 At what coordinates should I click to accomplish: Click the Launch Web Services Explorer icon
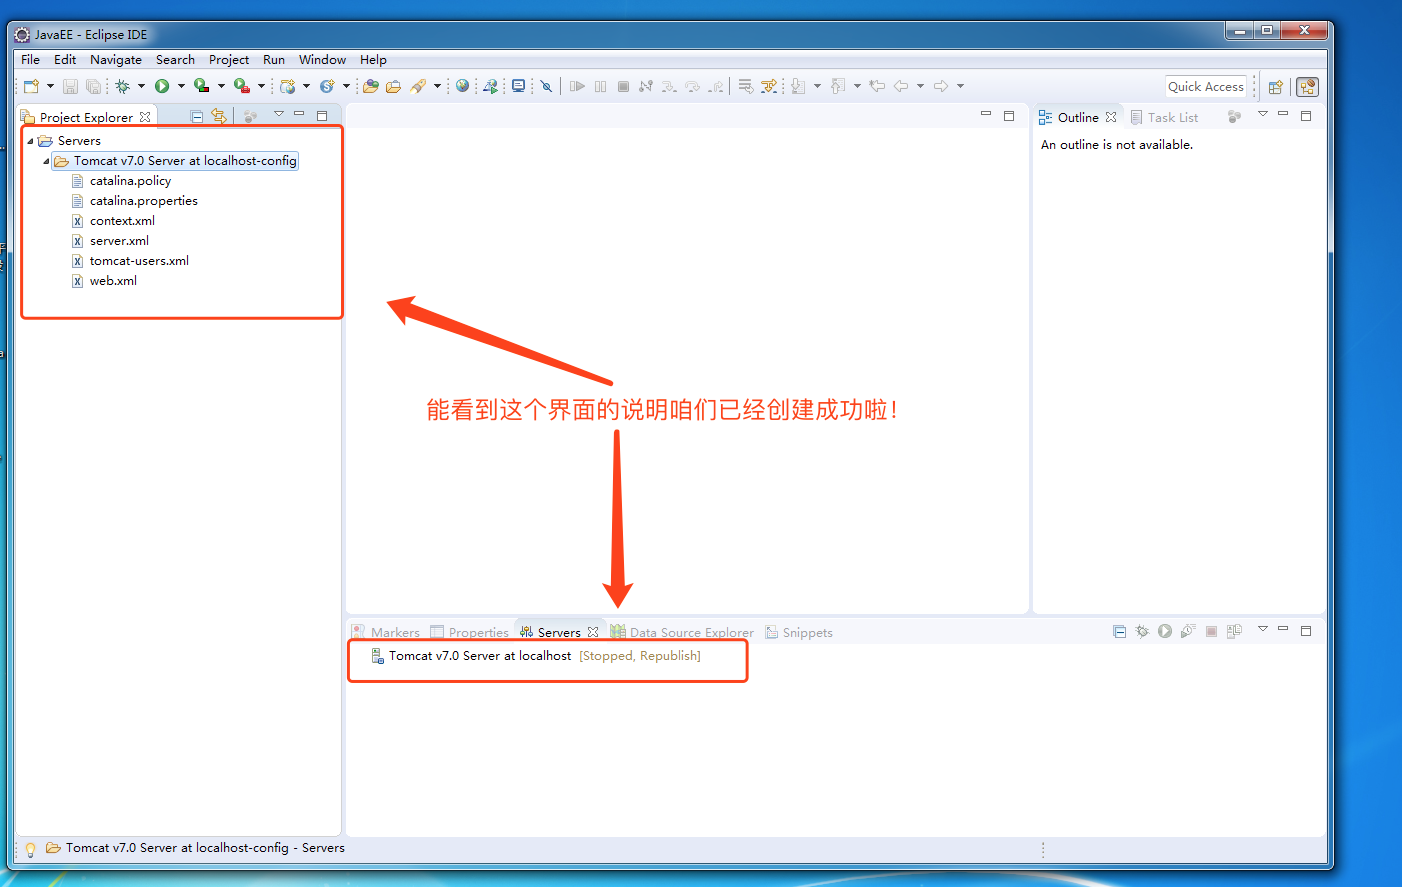[x=490, y=86]
